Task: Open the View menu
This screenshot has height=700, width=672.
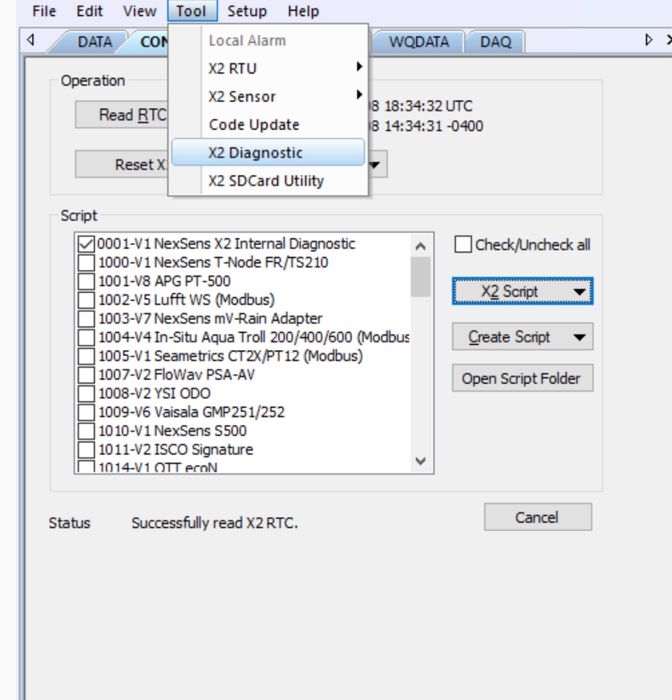Action: (x=140, y=11)
